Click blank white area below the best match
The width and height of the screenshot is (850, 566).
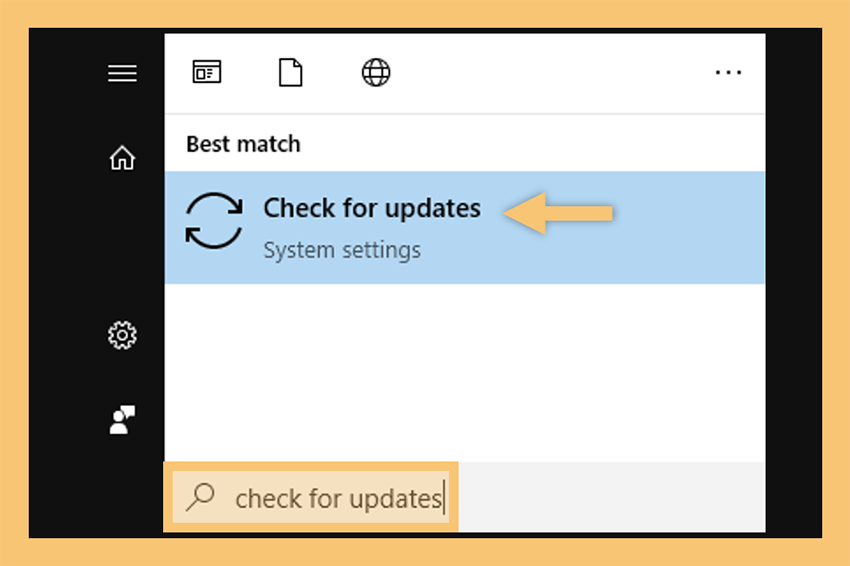pyautogui.click(x=465, y=373)
